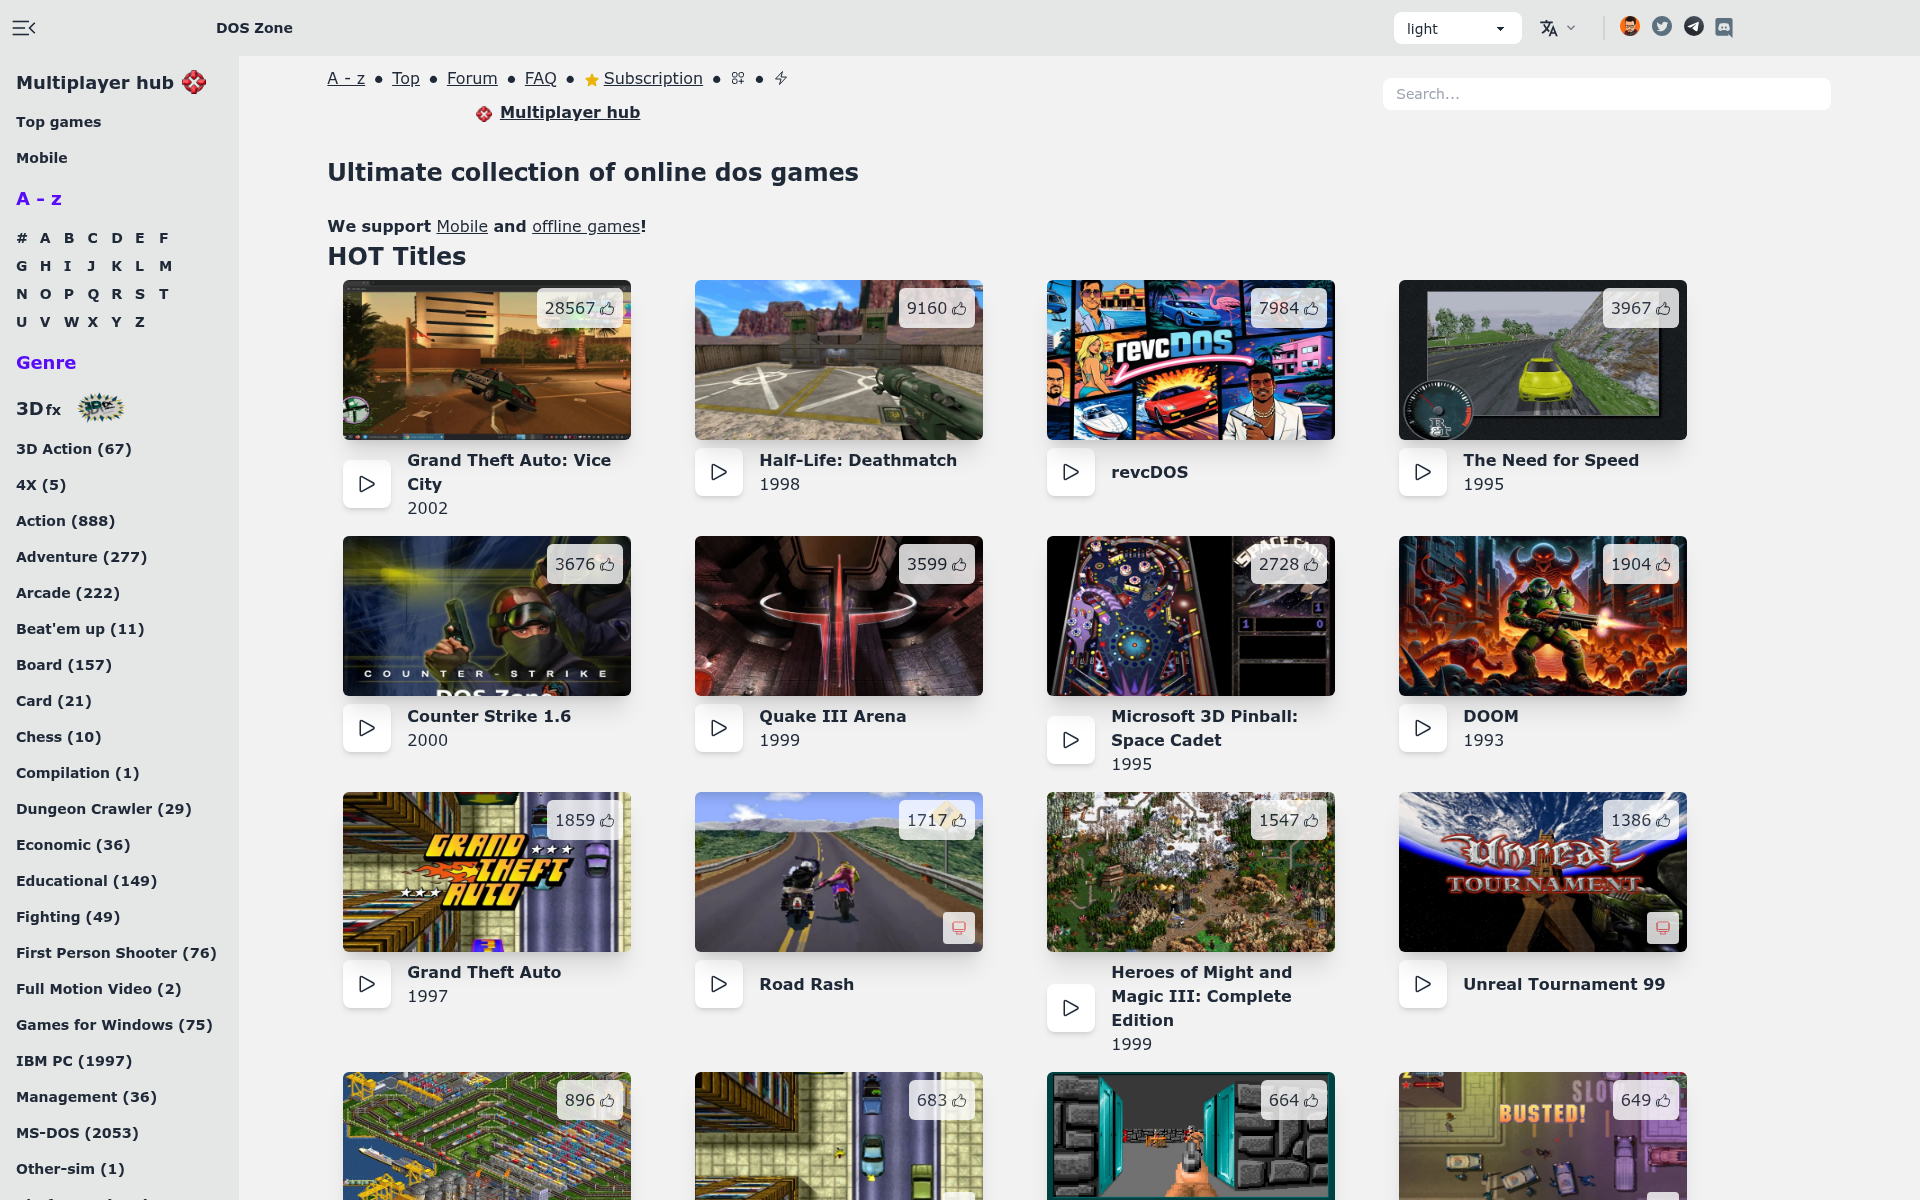1920x1200 pixels.
Task: Open the Twitter profile icon
Action: [1662, 27]
